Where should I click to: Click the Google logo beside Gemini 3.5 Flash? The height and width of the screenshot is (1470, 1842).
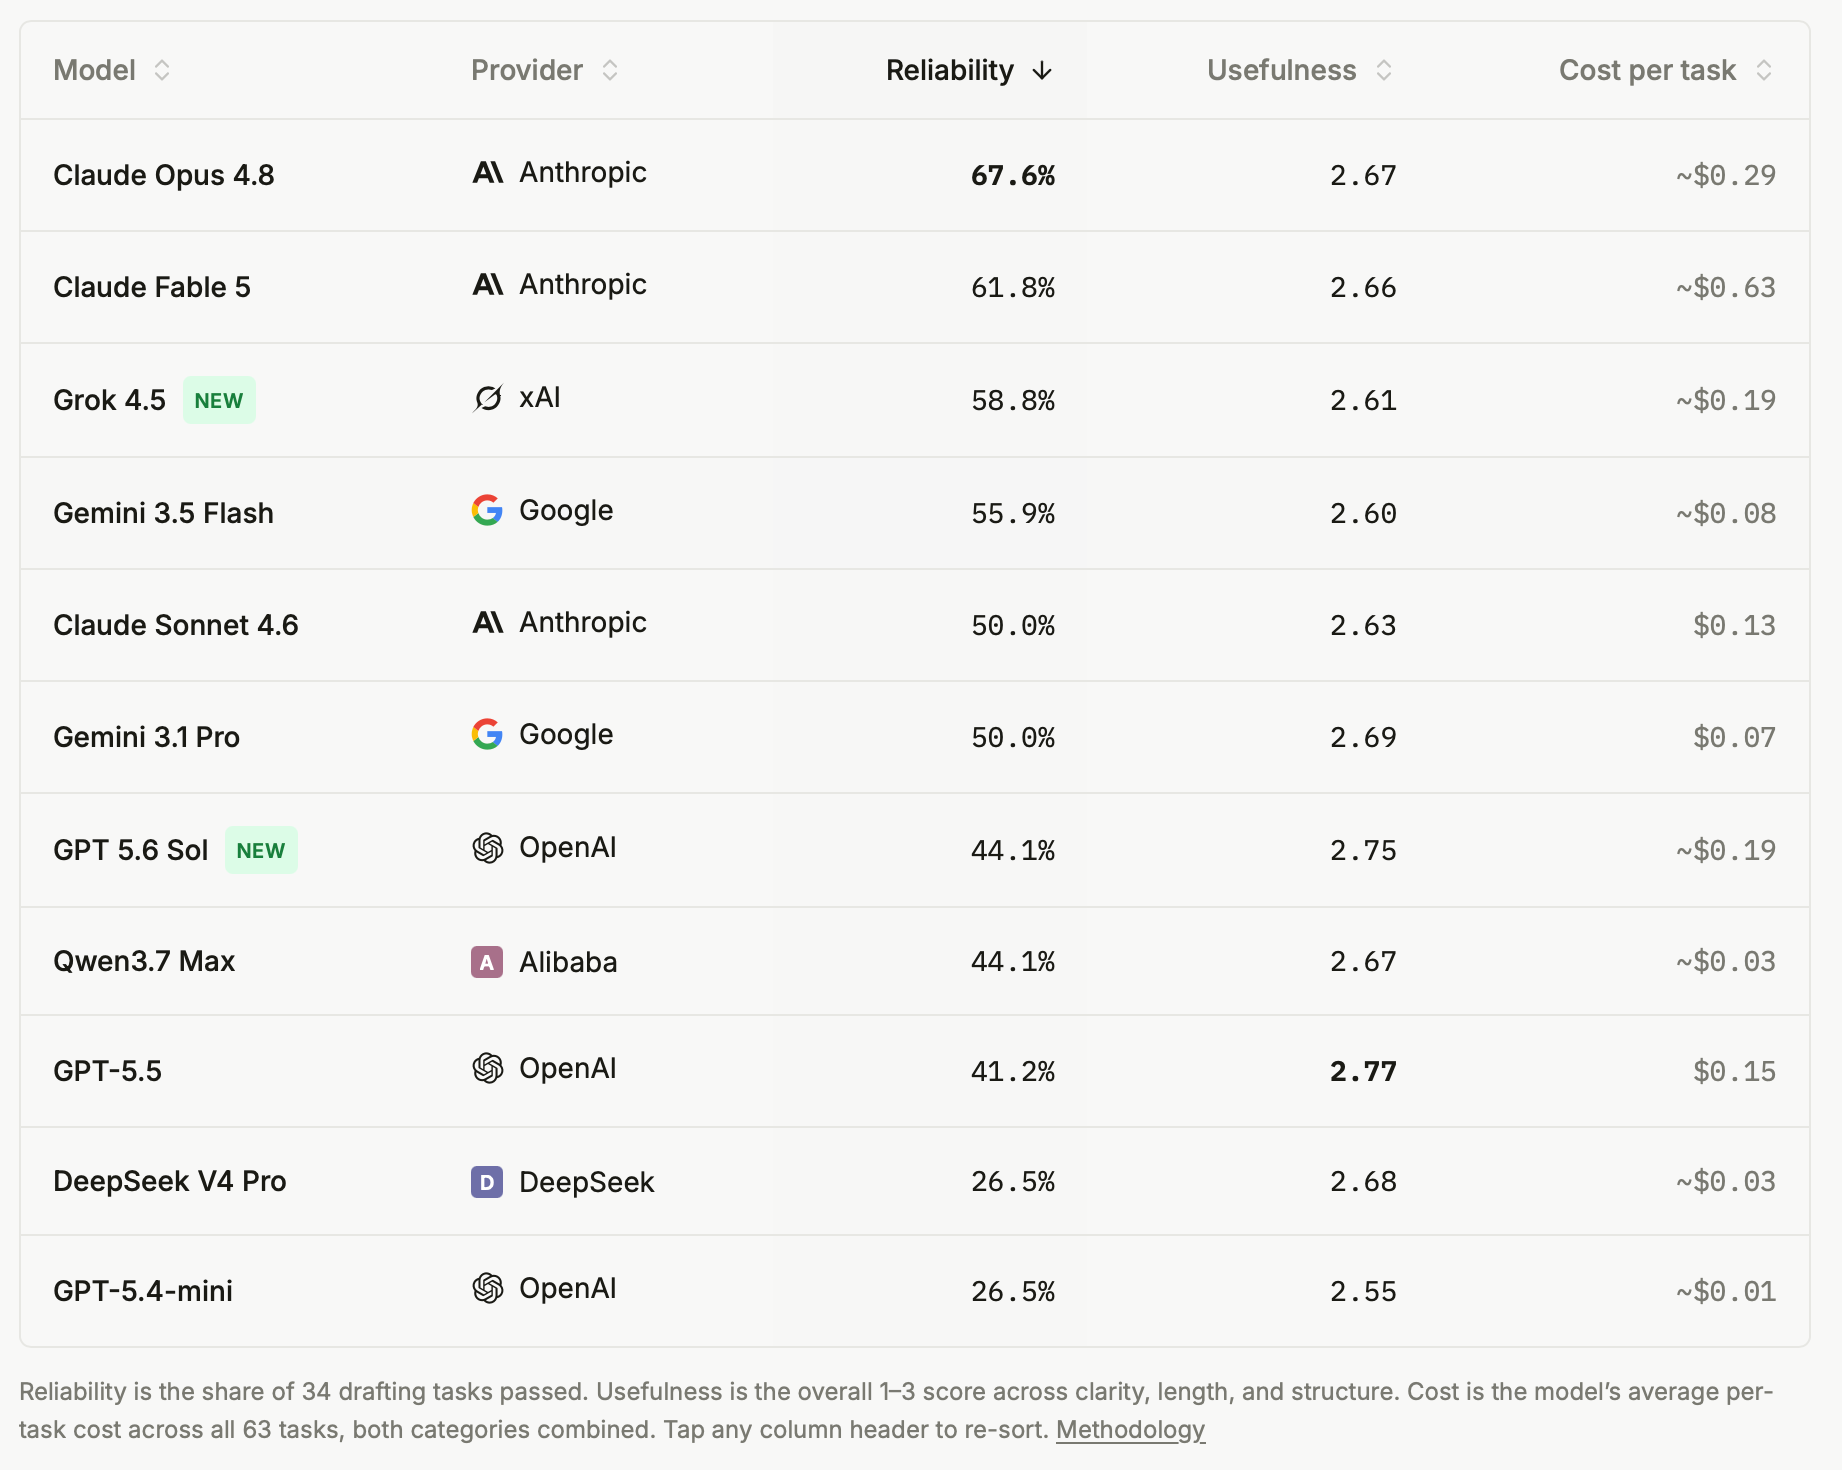click(487, 510)
